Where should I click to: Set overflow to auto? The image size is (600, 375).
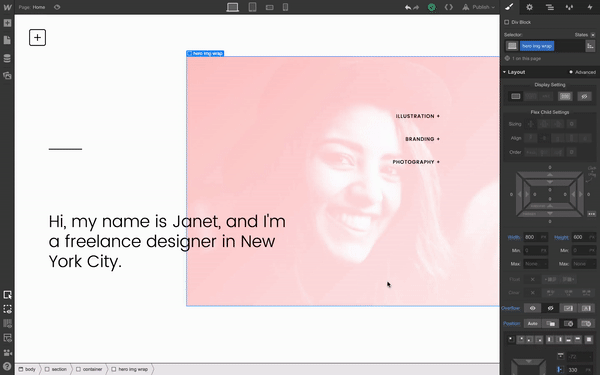586,308
